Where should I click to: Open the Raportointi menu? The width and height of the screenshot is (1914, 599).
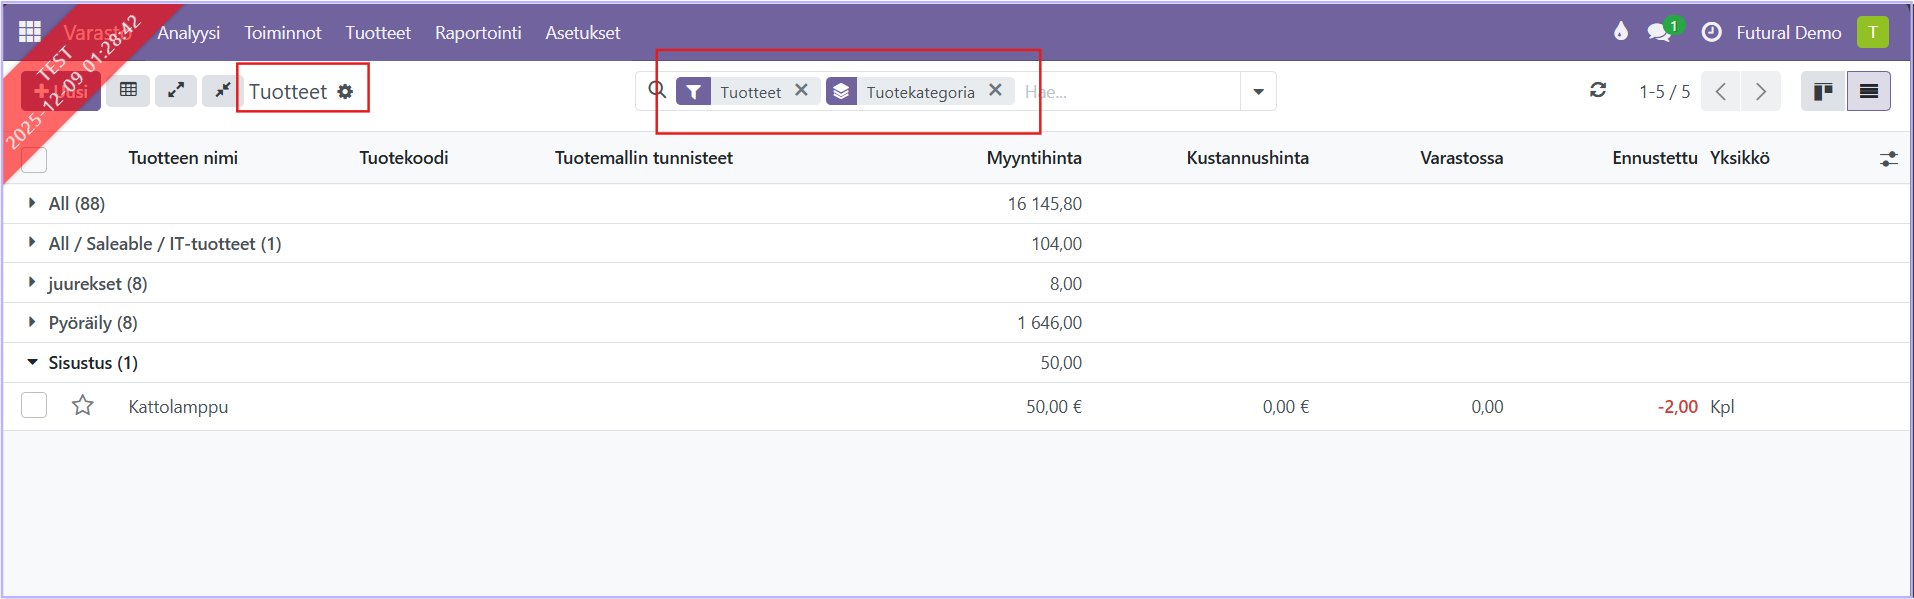click(x=478, y=33)
